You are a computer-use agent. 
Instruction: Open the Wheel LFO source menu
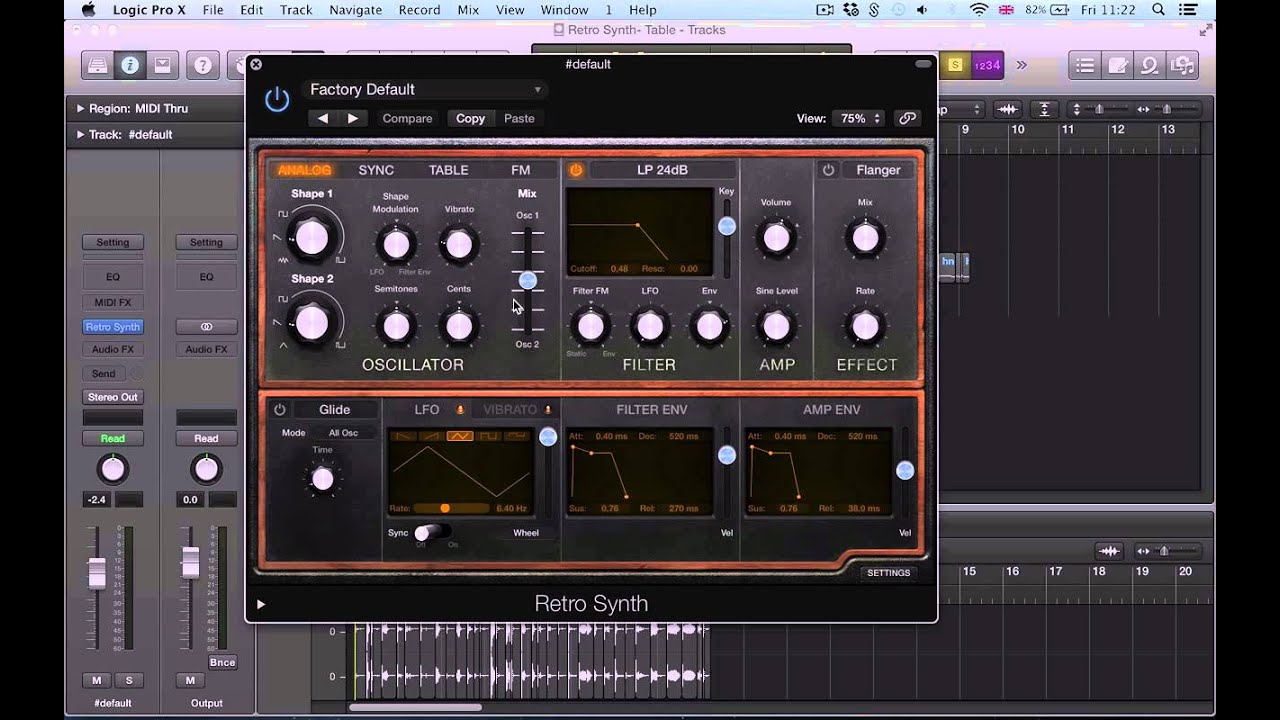coord(525,533)
